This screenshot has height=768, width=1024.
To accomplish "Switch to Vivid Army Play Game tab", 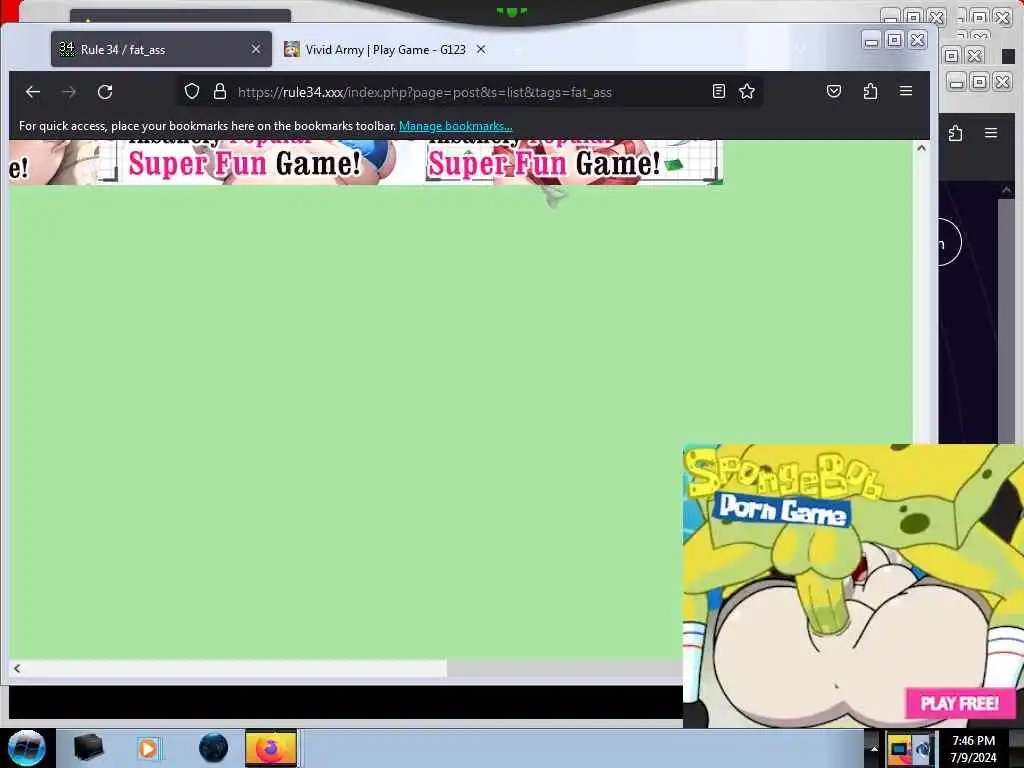I will click(x=385, y=49).
